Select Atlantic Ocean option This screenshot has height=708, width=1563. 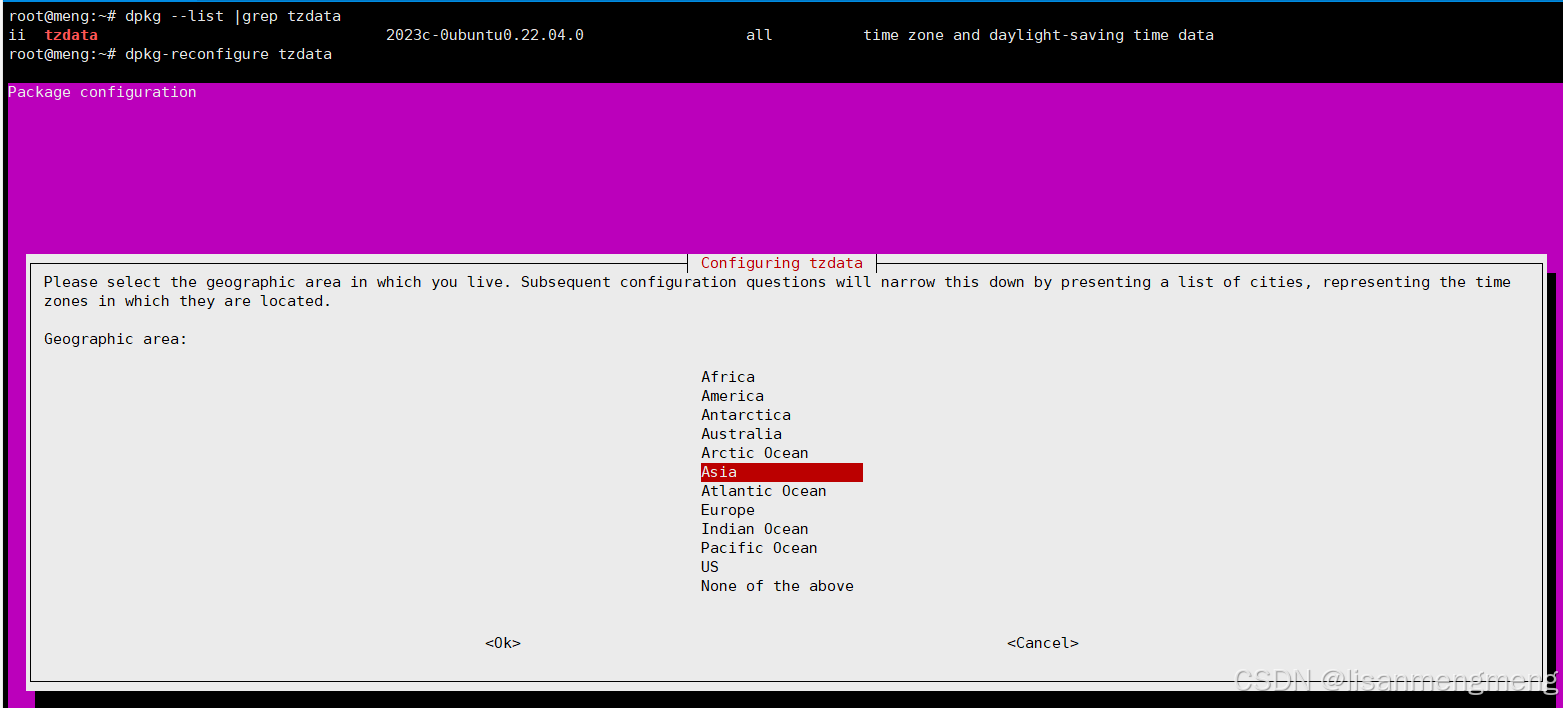coord(763,490)
